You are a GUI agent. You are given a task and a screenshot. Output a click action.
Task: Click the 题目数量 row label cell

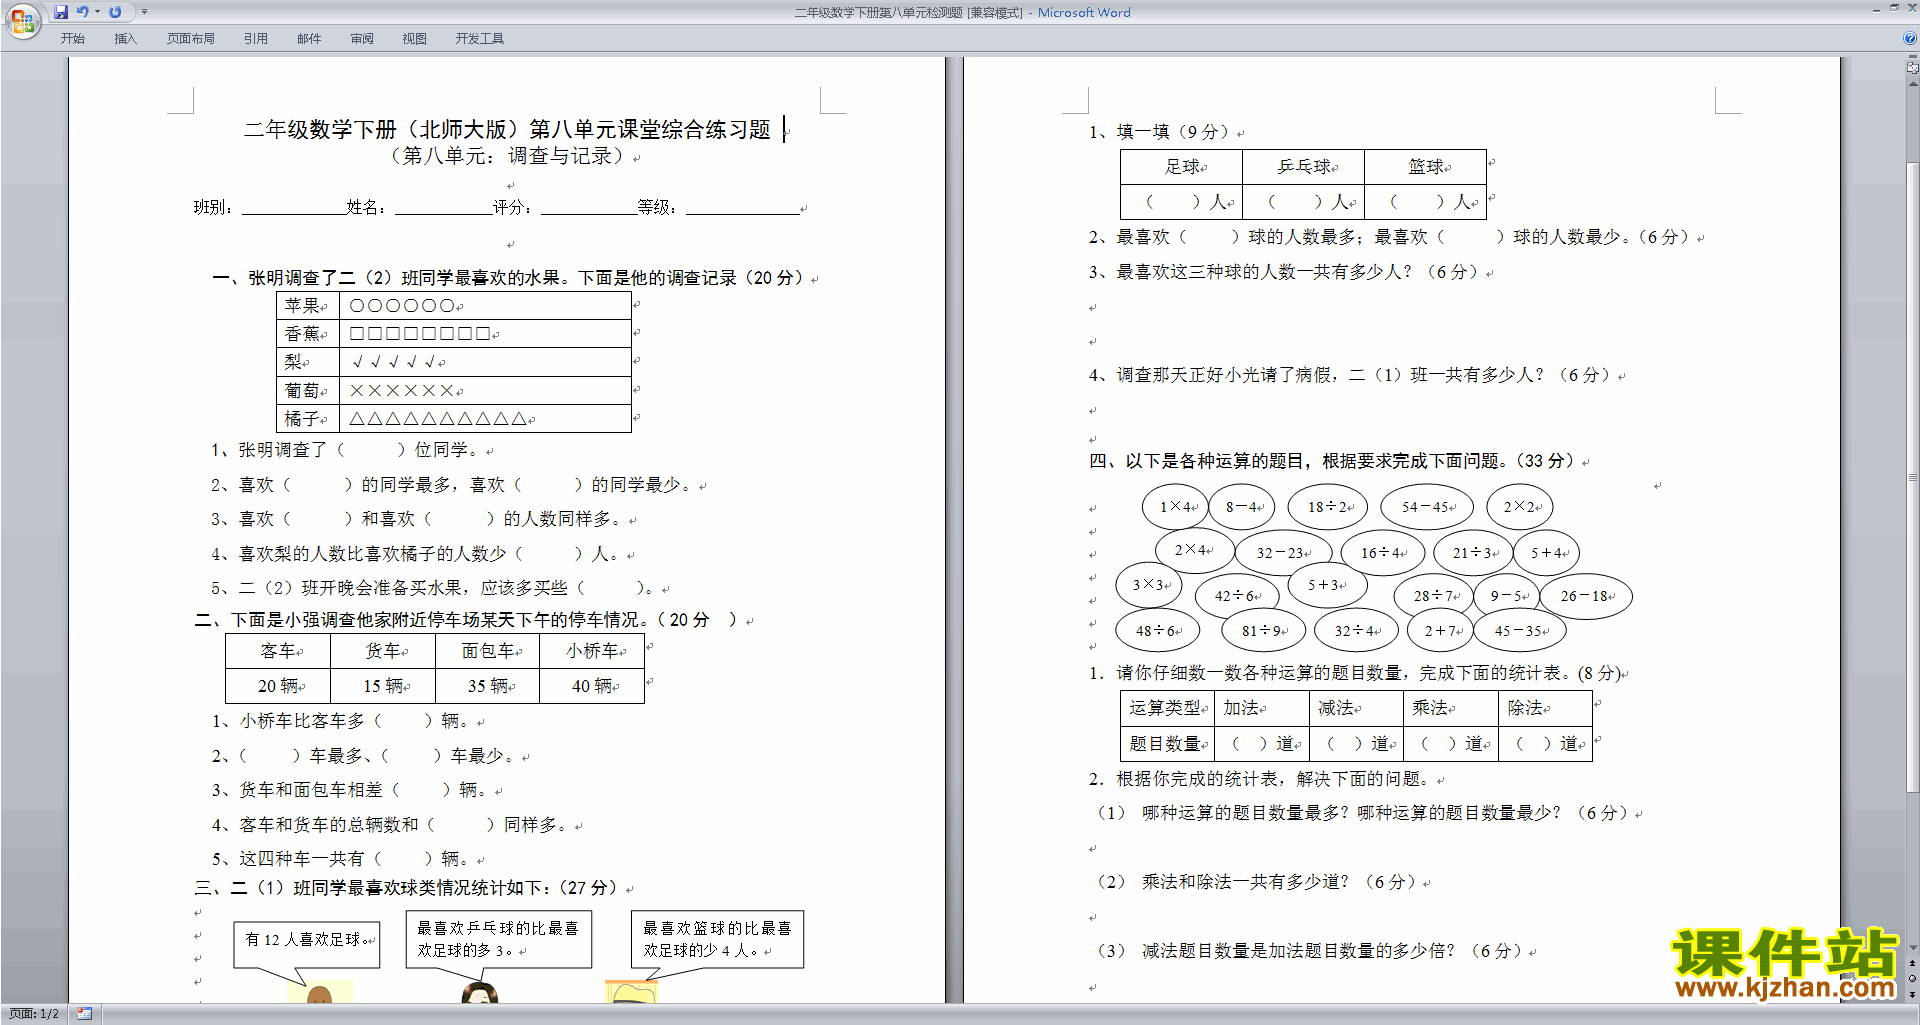click(x=1167, y=743)
